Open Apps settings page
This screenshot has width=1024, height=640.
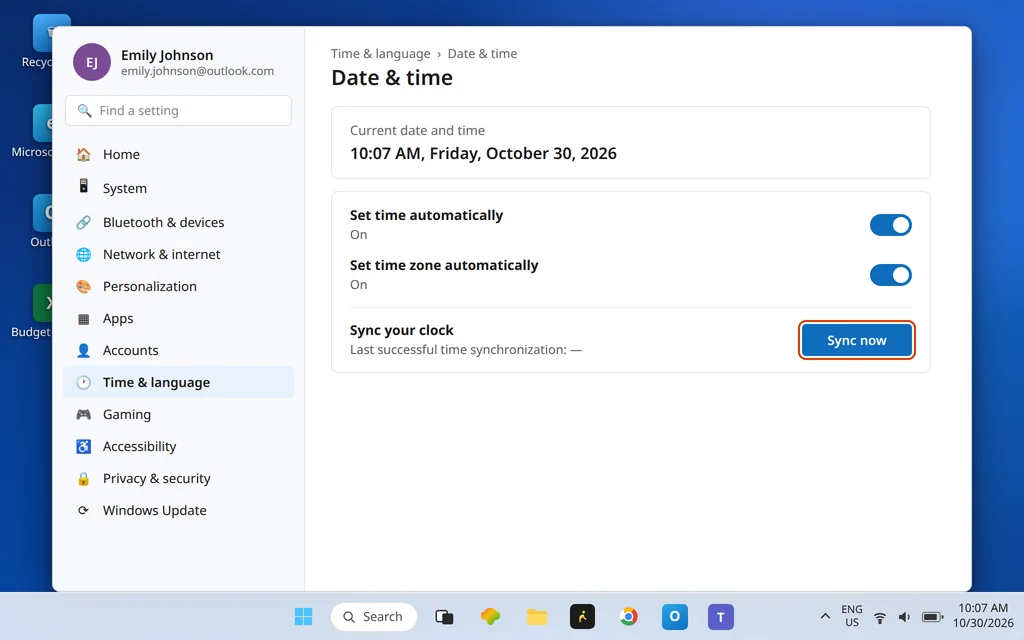178,319
